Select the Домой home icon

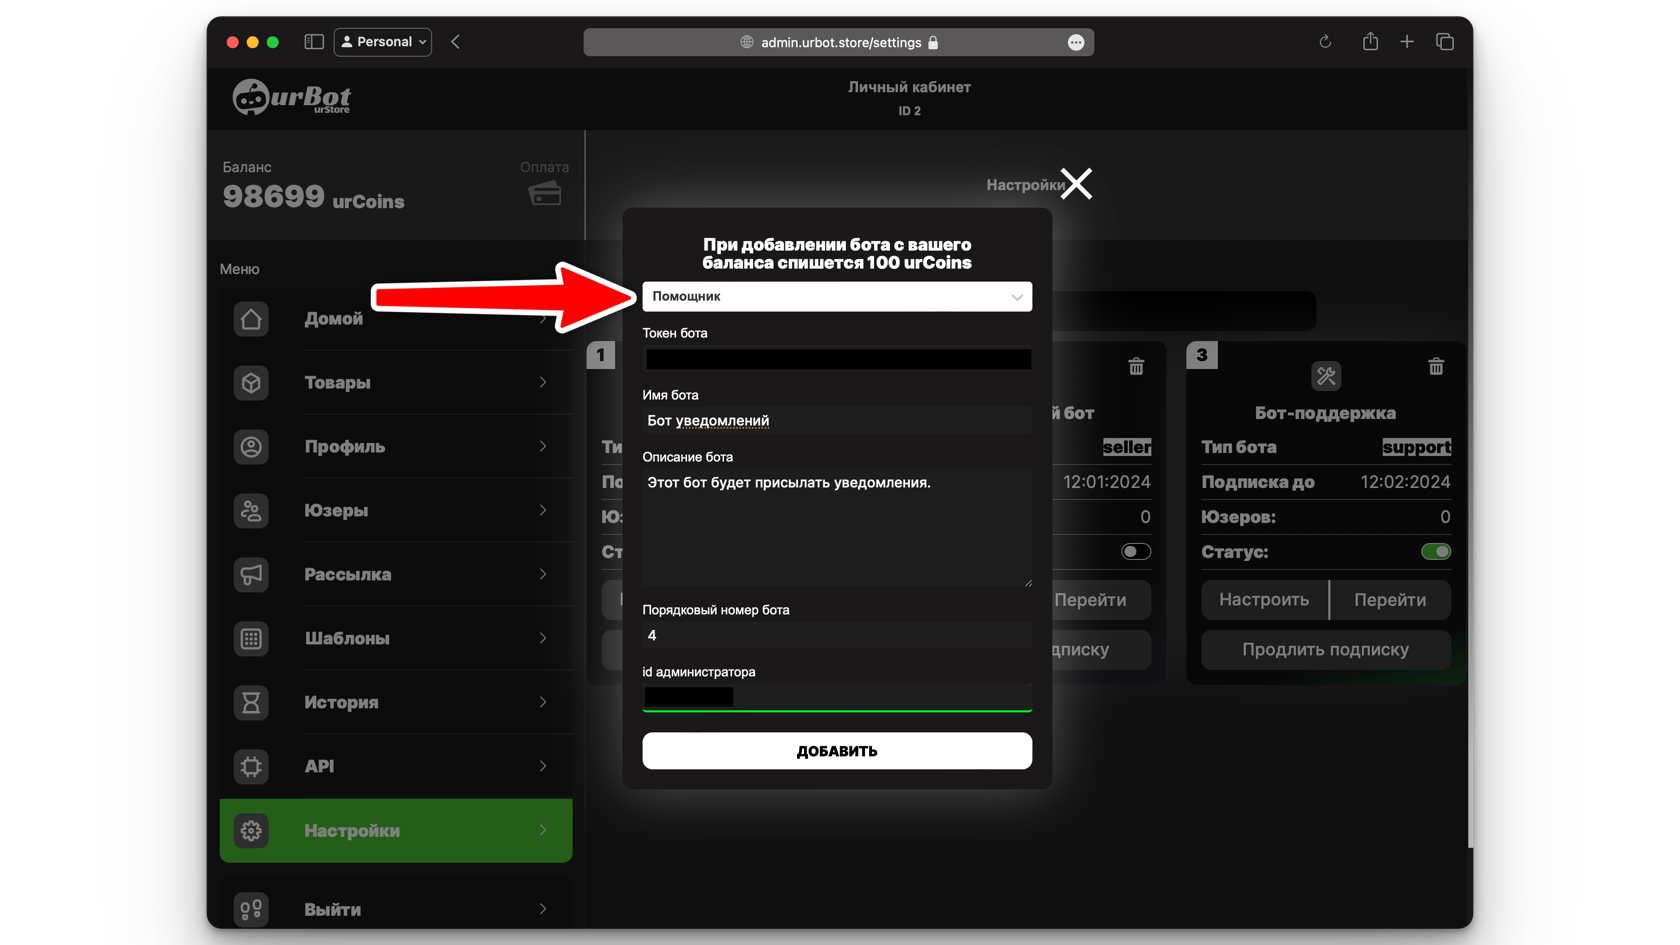click(x=251, y=318)
